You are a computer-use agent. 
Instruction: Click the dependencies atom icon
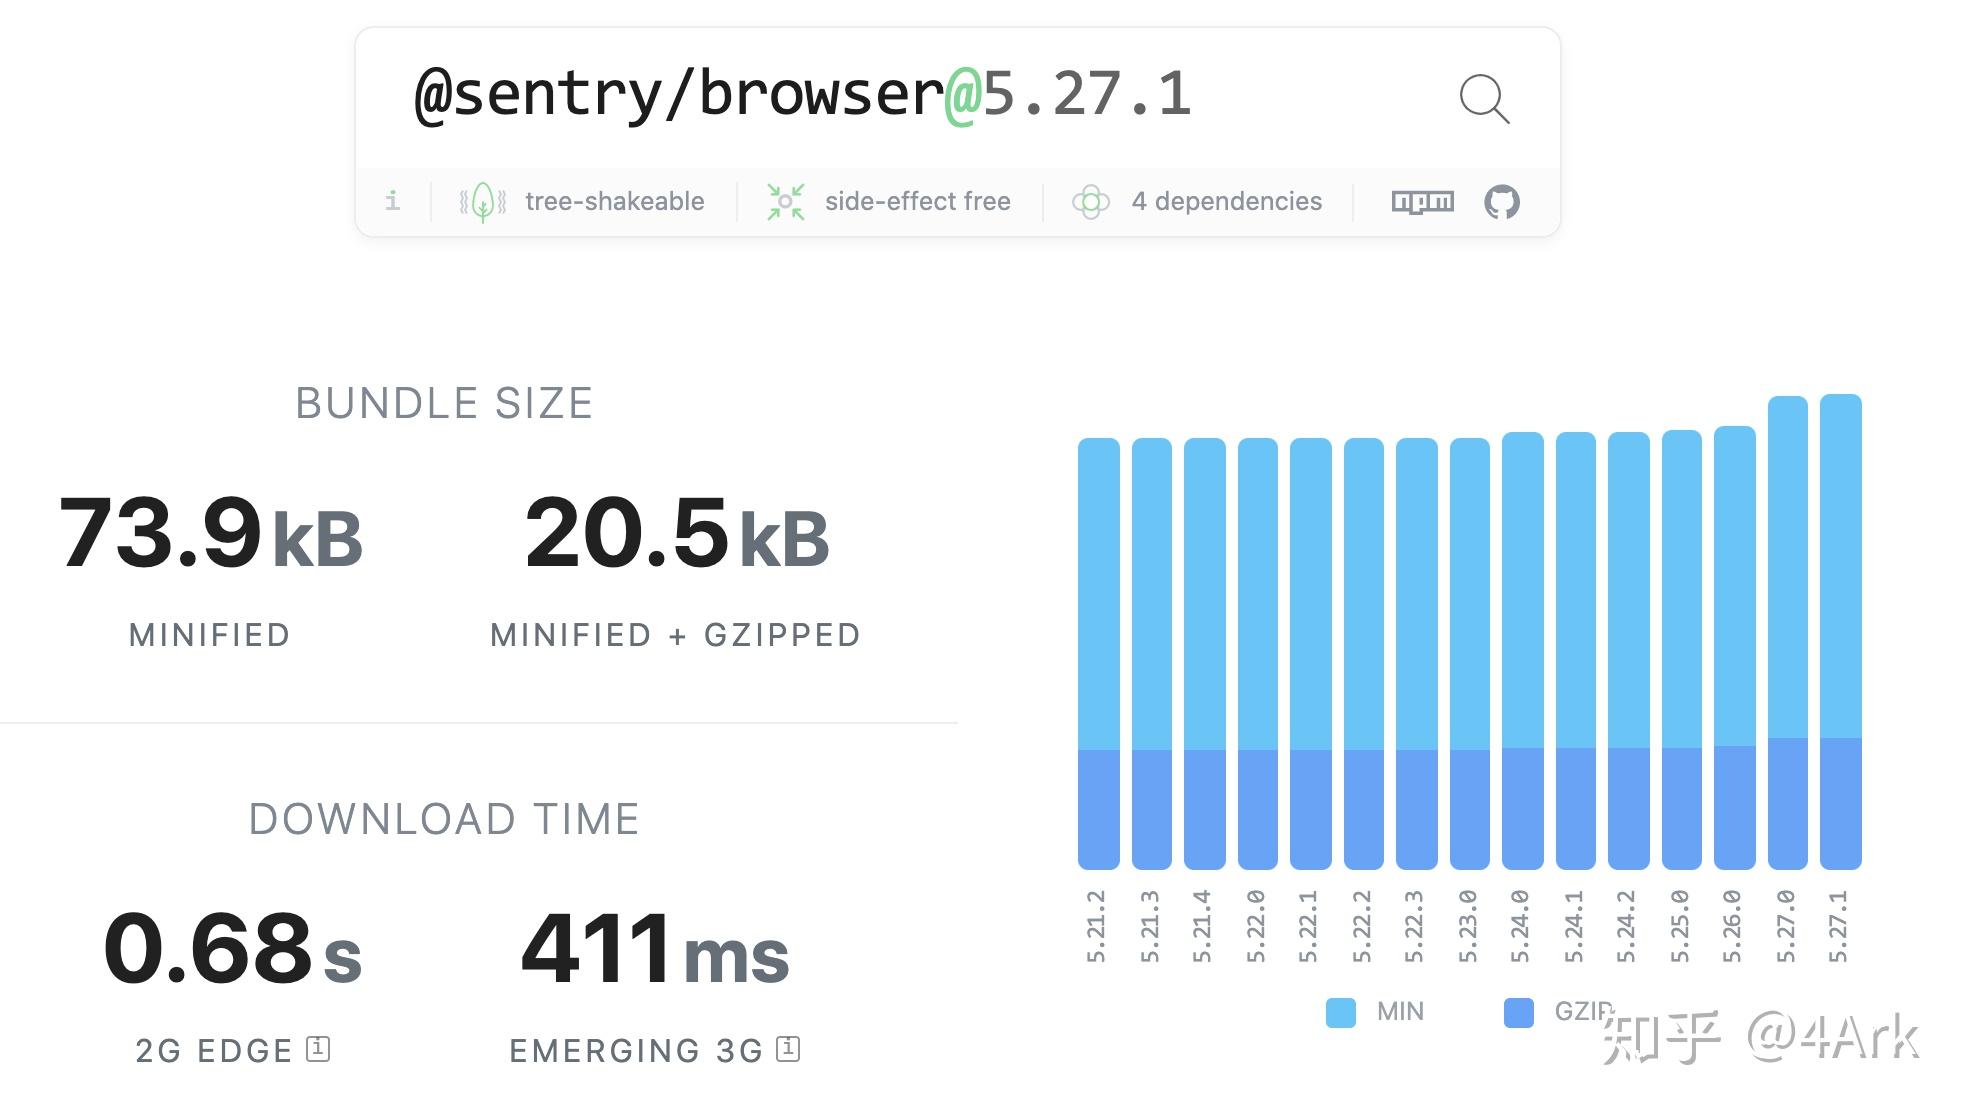point(1092,201)
